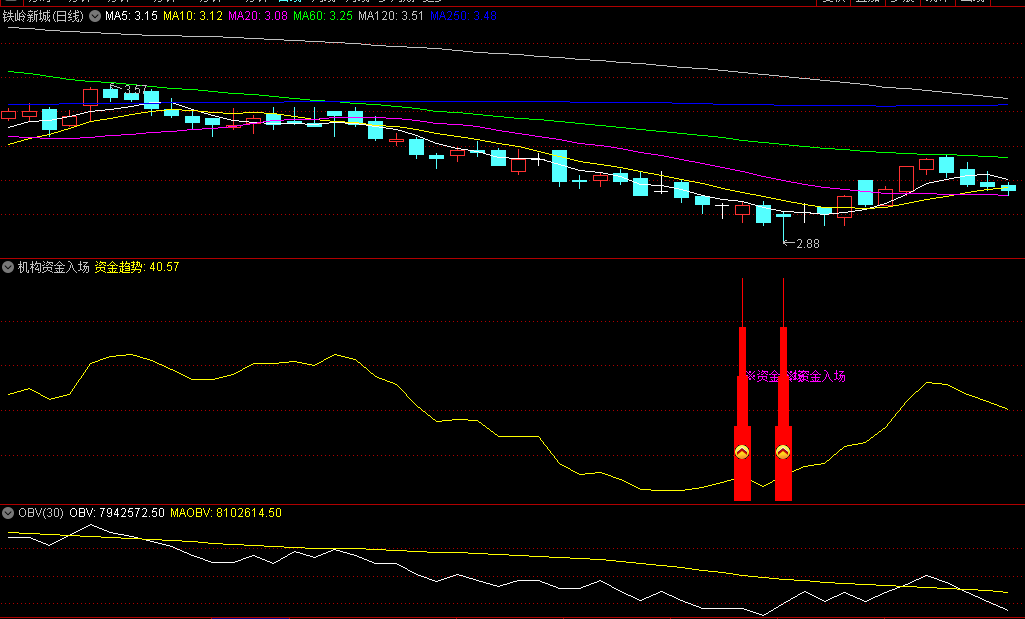Click the first gold up-arrow signal icon
This screenshot has height=619, width=1025.
(742, 452)
